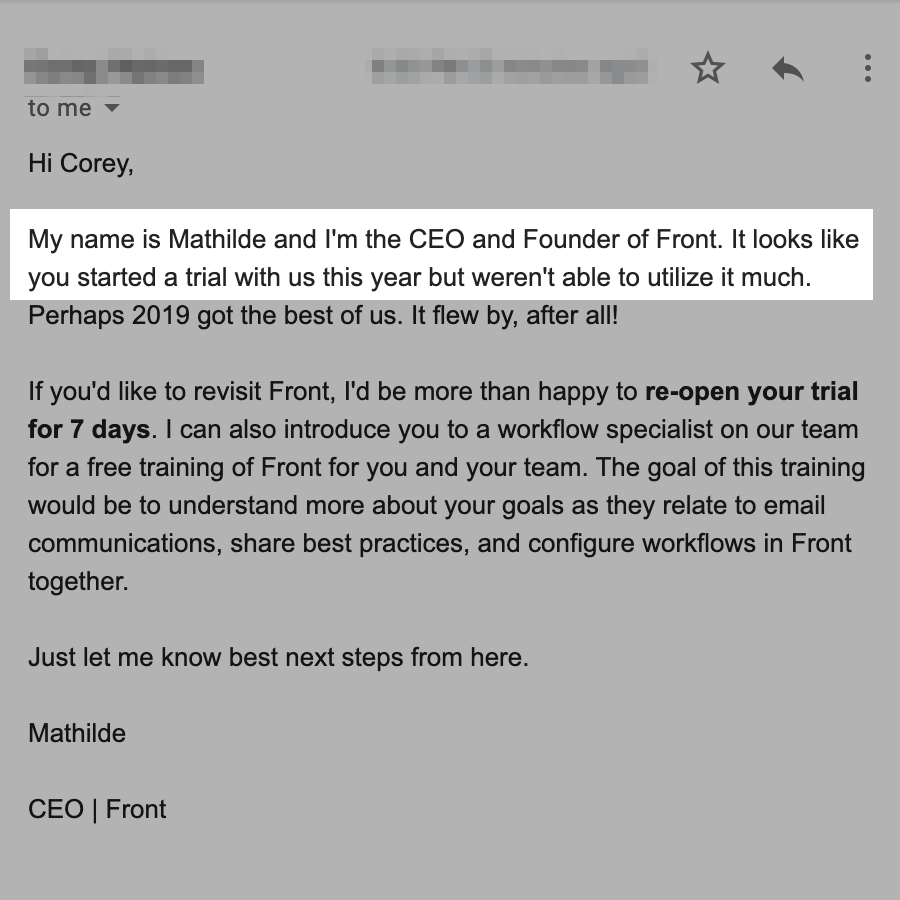Open the three-dot more options menu
This screenshot has height=900, width=900.
(867, 69)
